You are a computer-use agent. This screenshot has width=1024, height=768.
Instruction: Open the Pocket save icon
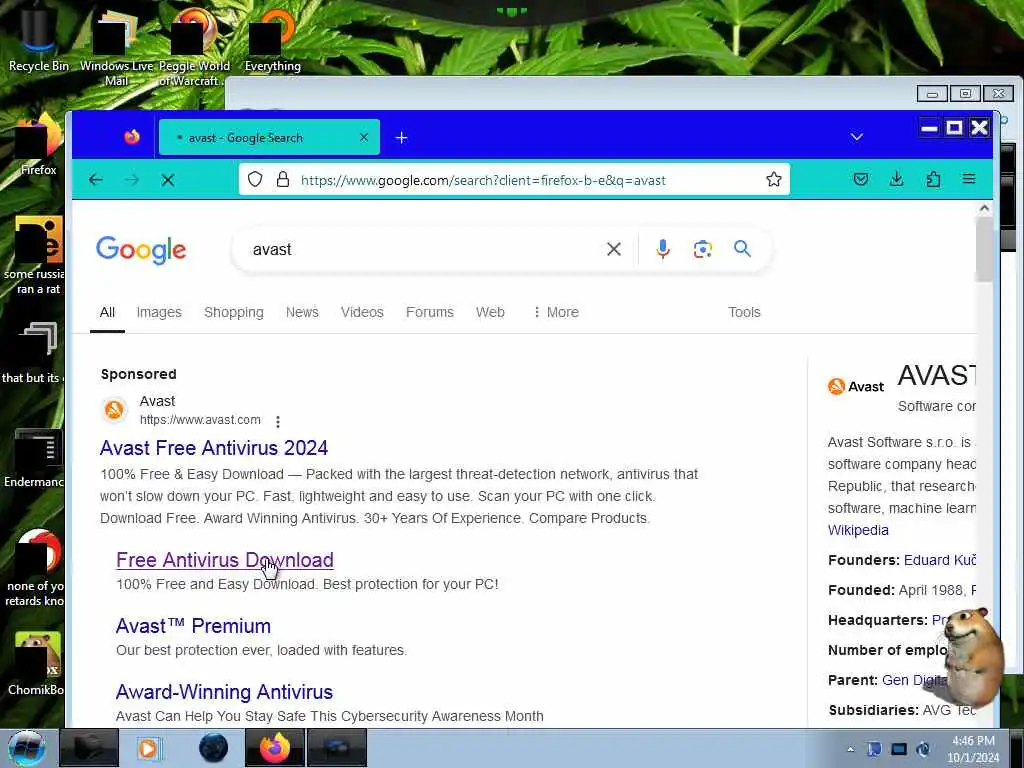click(x=861, y=179)
